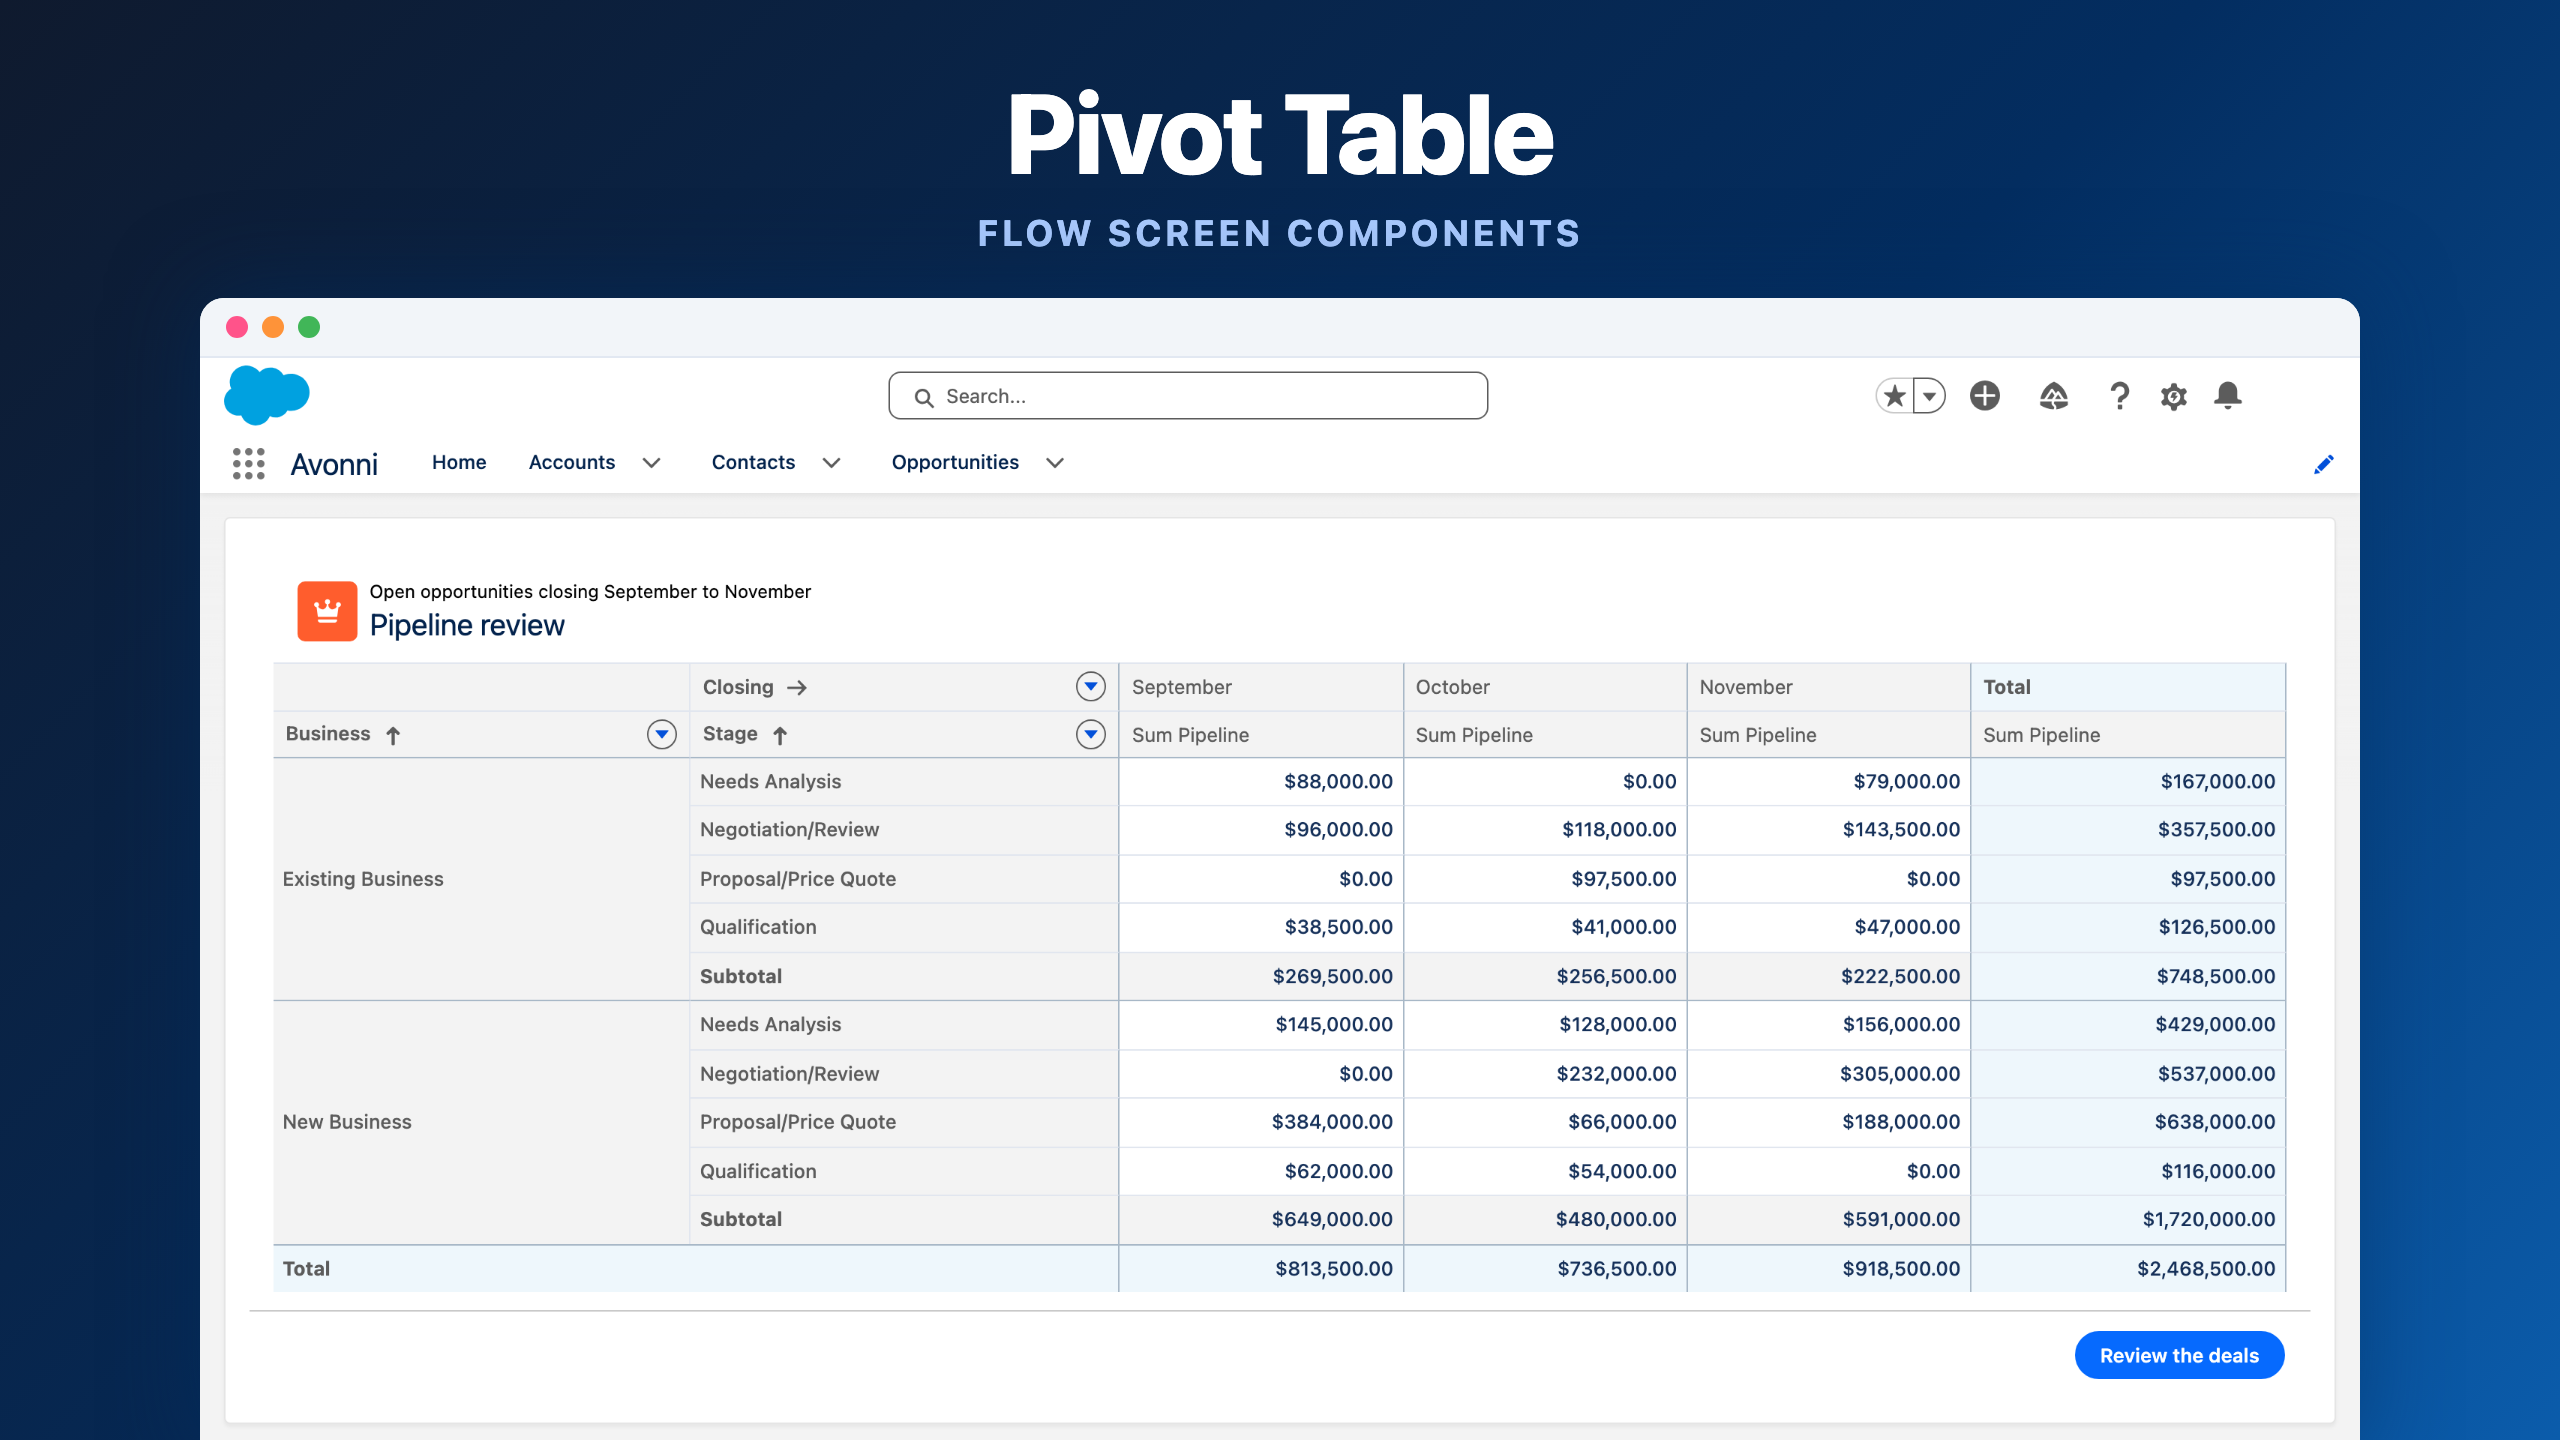Click the Existing Business row label

(x=363, y=879)
